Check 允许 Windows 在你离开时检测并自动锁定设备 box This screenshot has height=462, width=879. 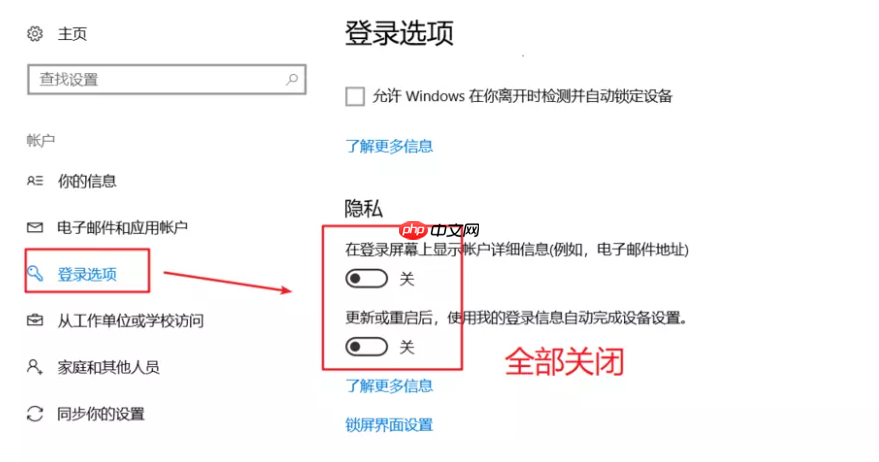pos(355,96)
